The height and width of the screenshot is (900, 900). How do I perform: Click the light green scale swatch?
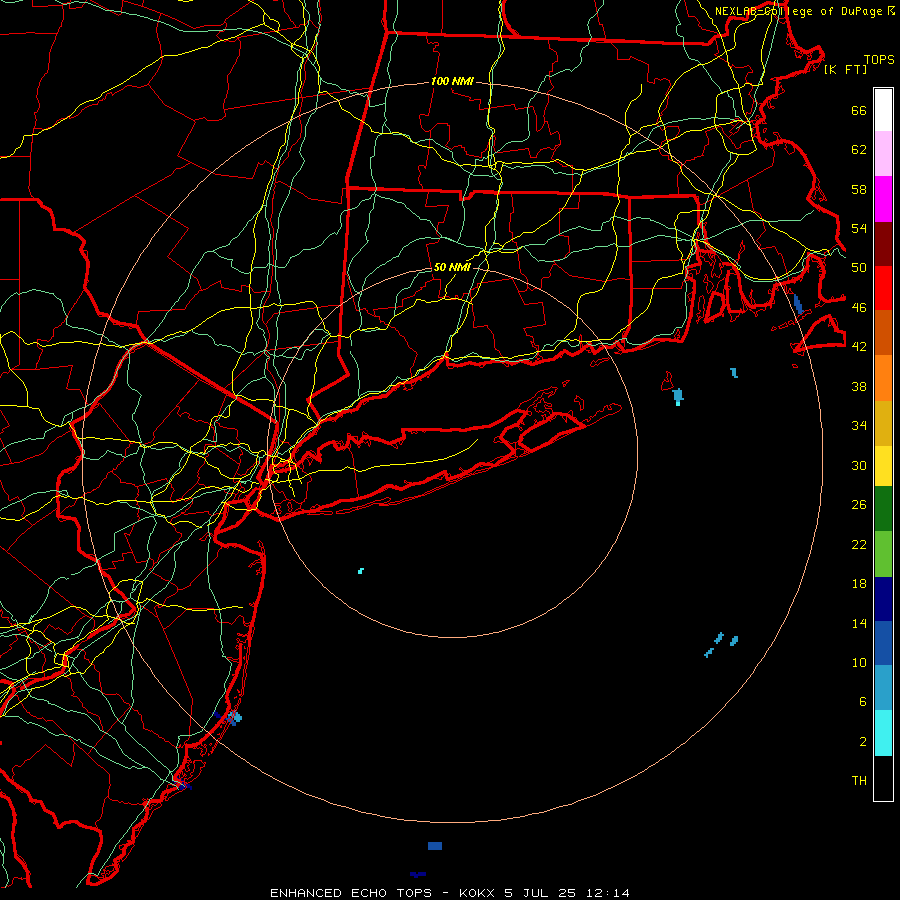coord(883,554)
